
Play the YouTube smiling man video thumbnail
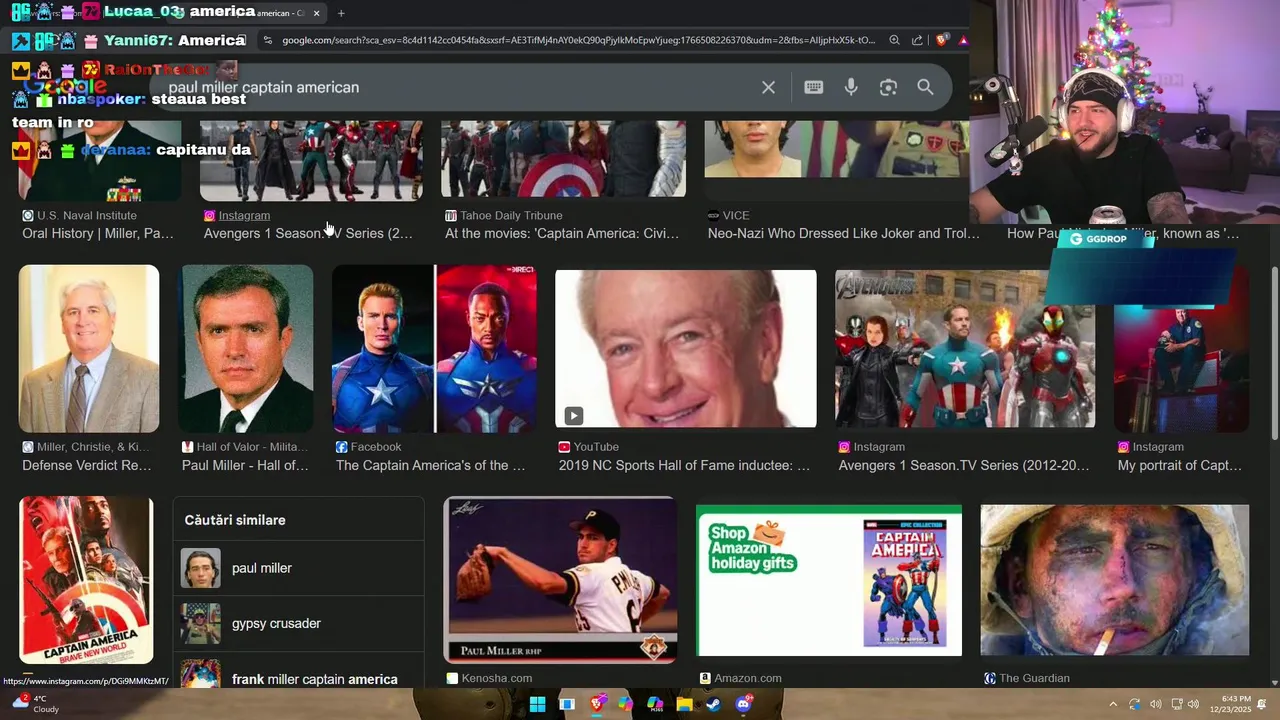[x=686, y=349]
